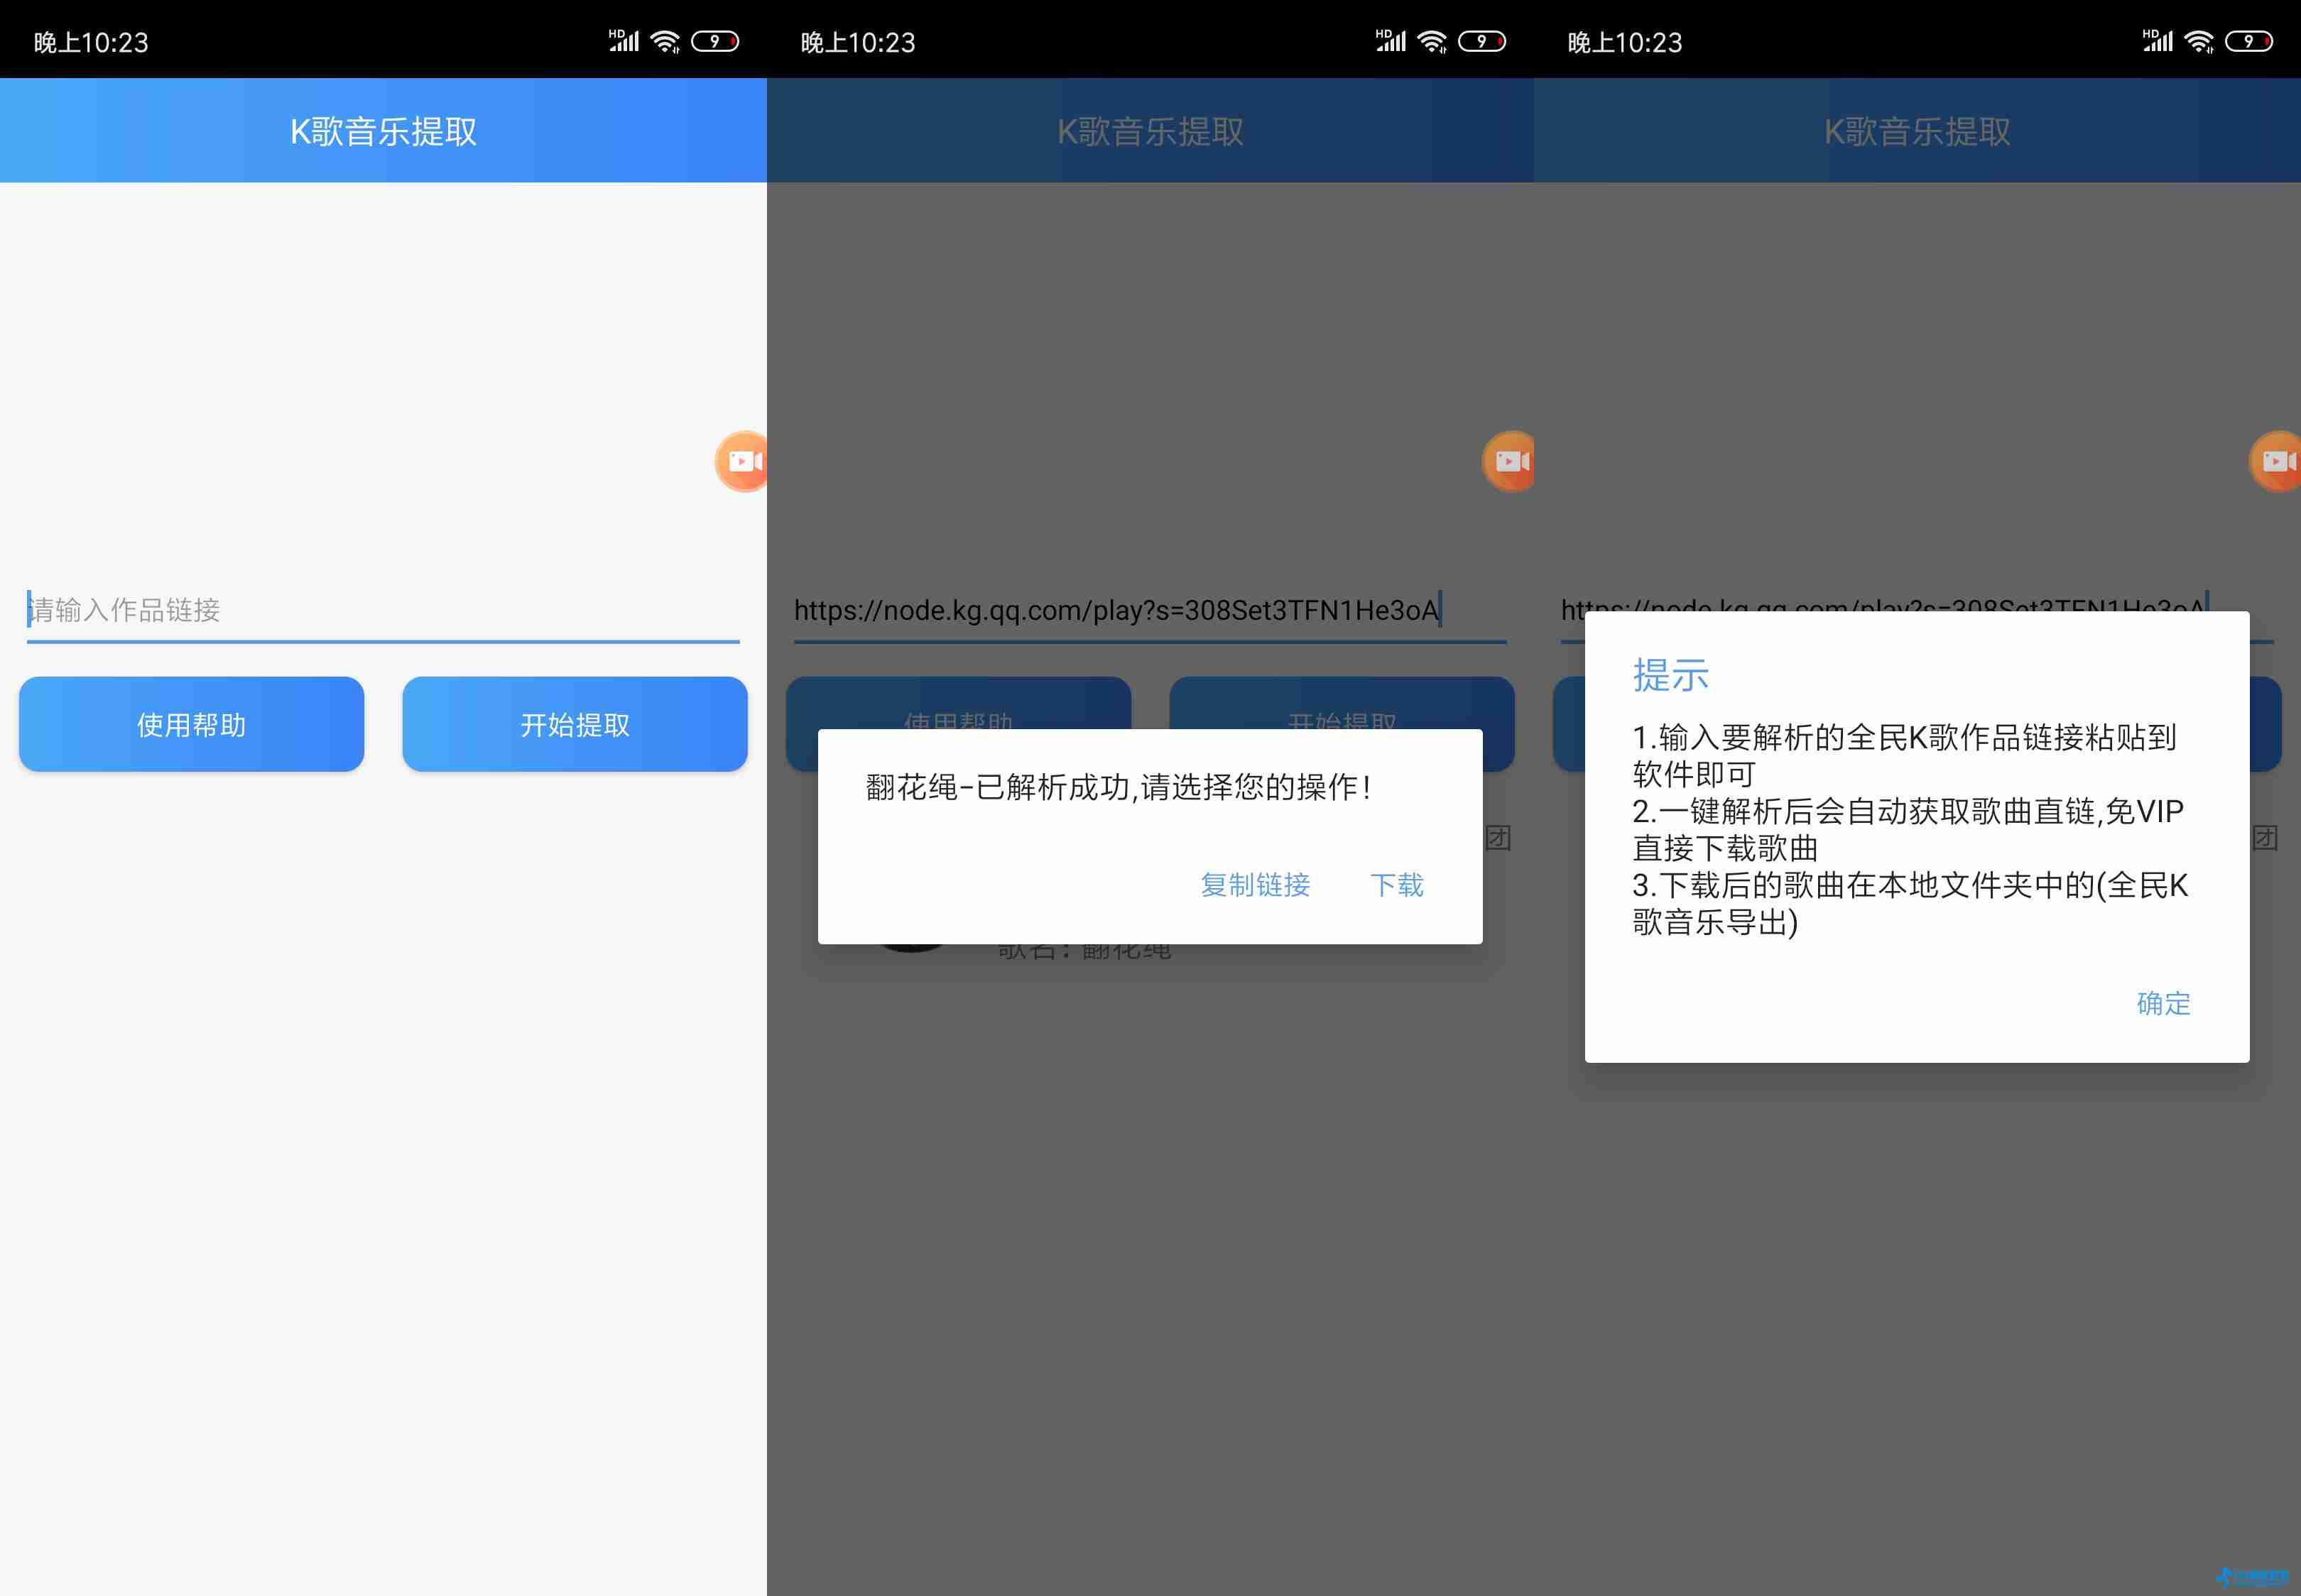Tap the battery icon on the right screen
The height and width of the screenshot is (1596, 2301).
(2249, 41)
